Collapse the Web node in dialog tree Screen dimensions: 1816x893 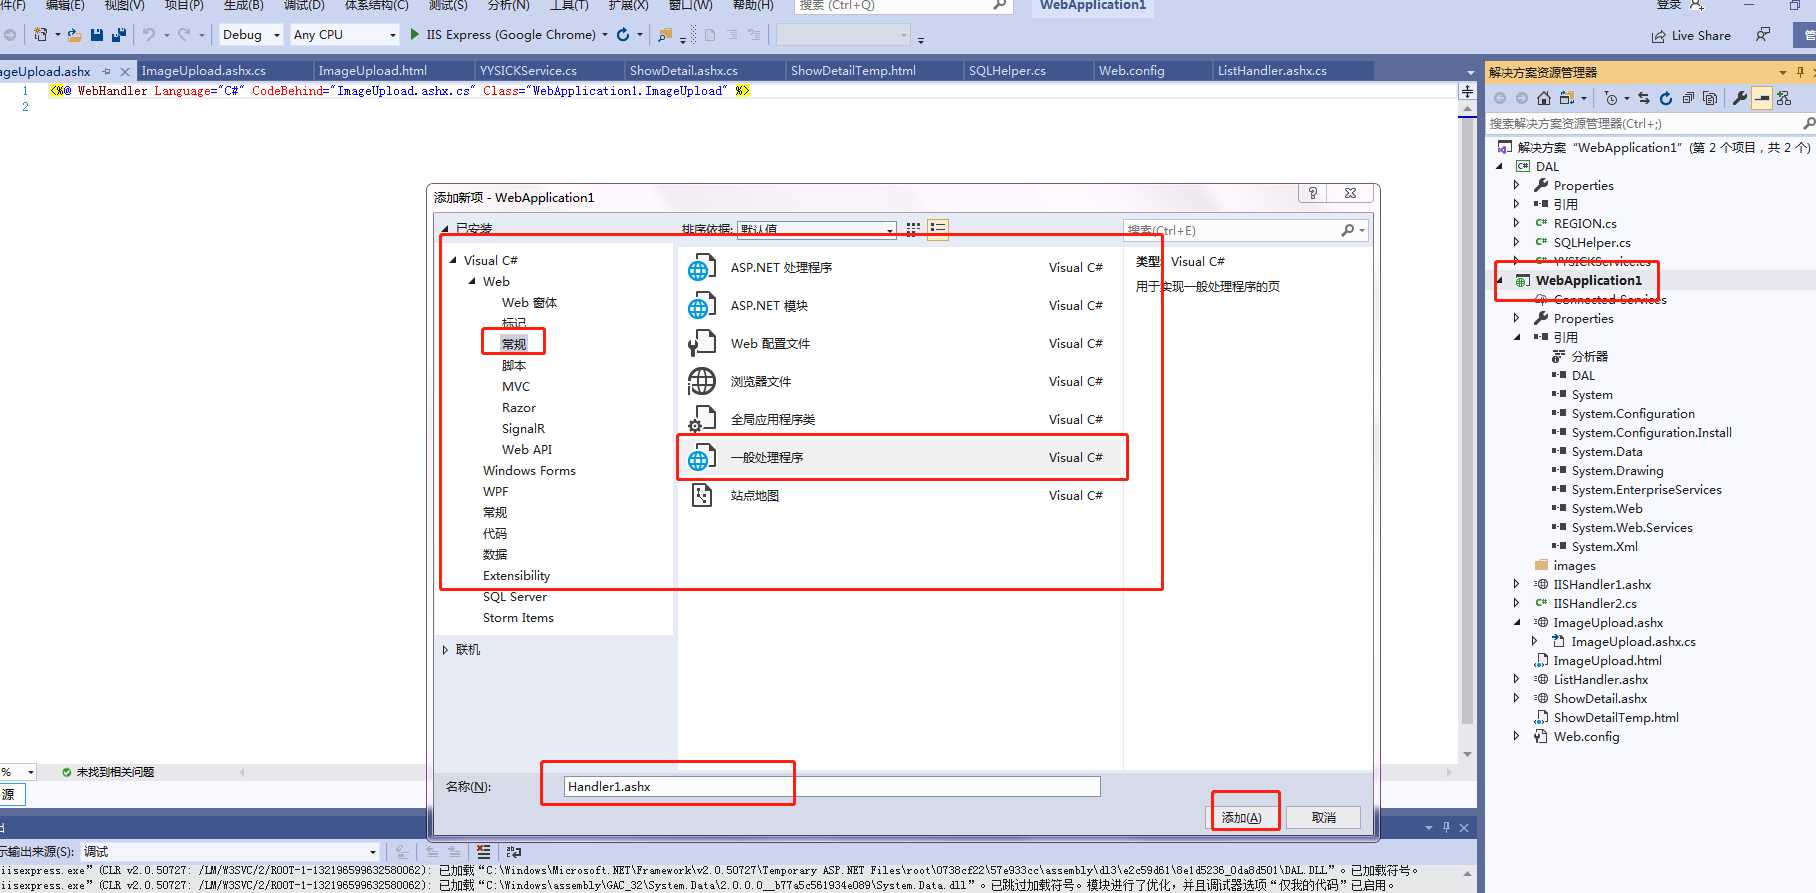pyautogui.click(x=472, y=281)
